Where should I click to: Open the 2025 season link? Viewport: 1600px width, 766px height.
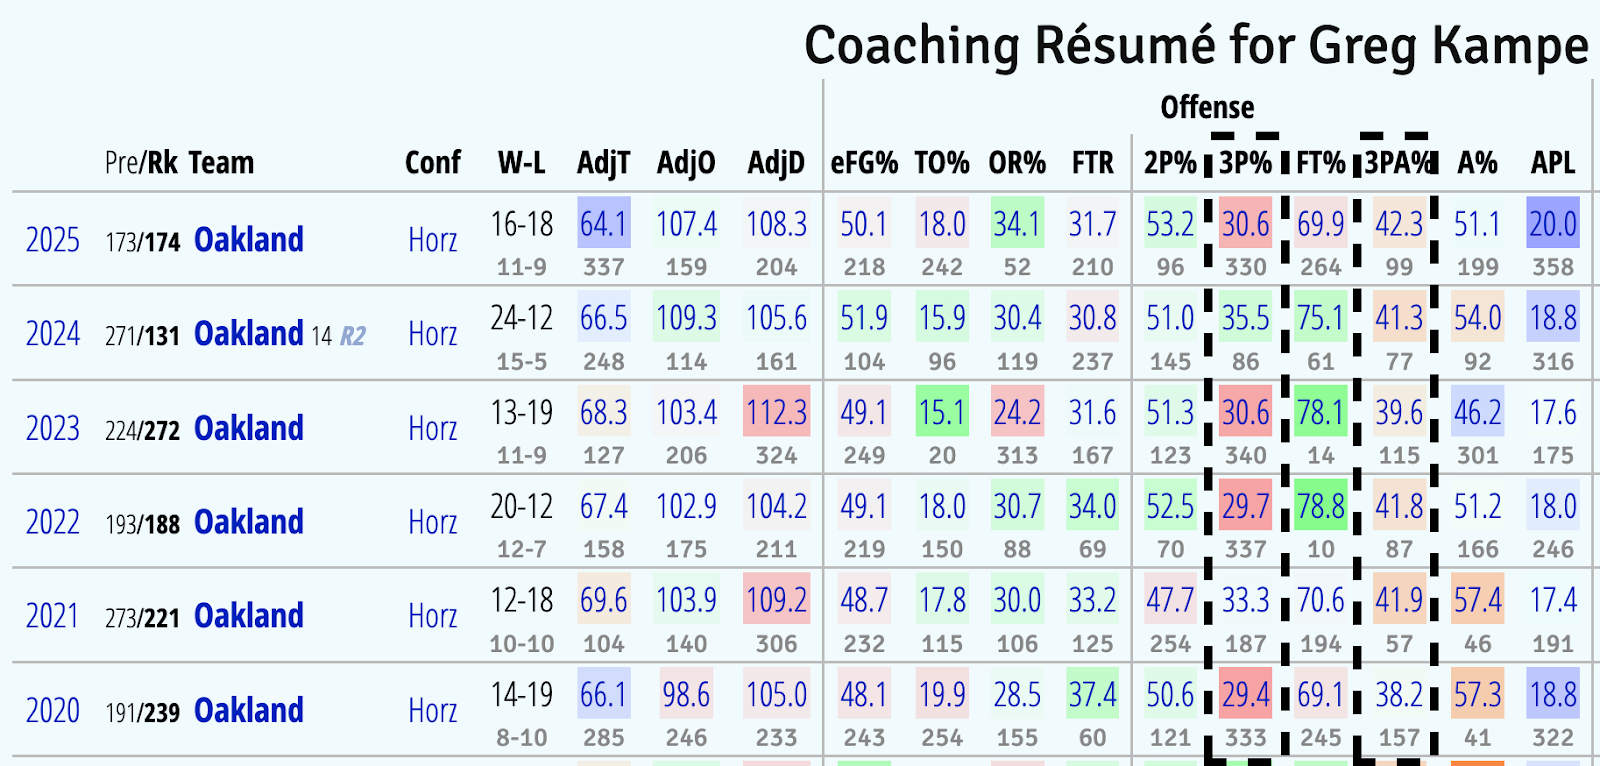(x=52, y=240)
